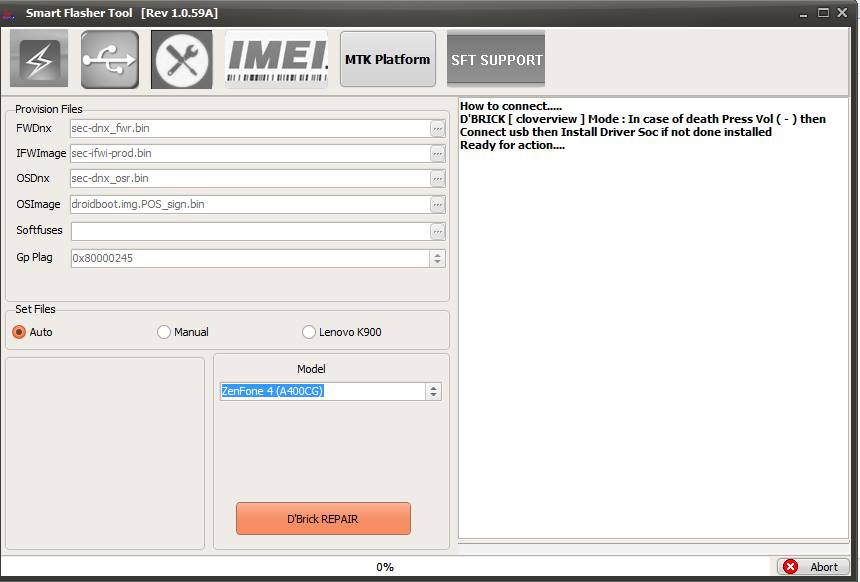Switch to Manual file mode
This screenshot has height=582, width=860.
pyautogui.click(x=163, y=331)
